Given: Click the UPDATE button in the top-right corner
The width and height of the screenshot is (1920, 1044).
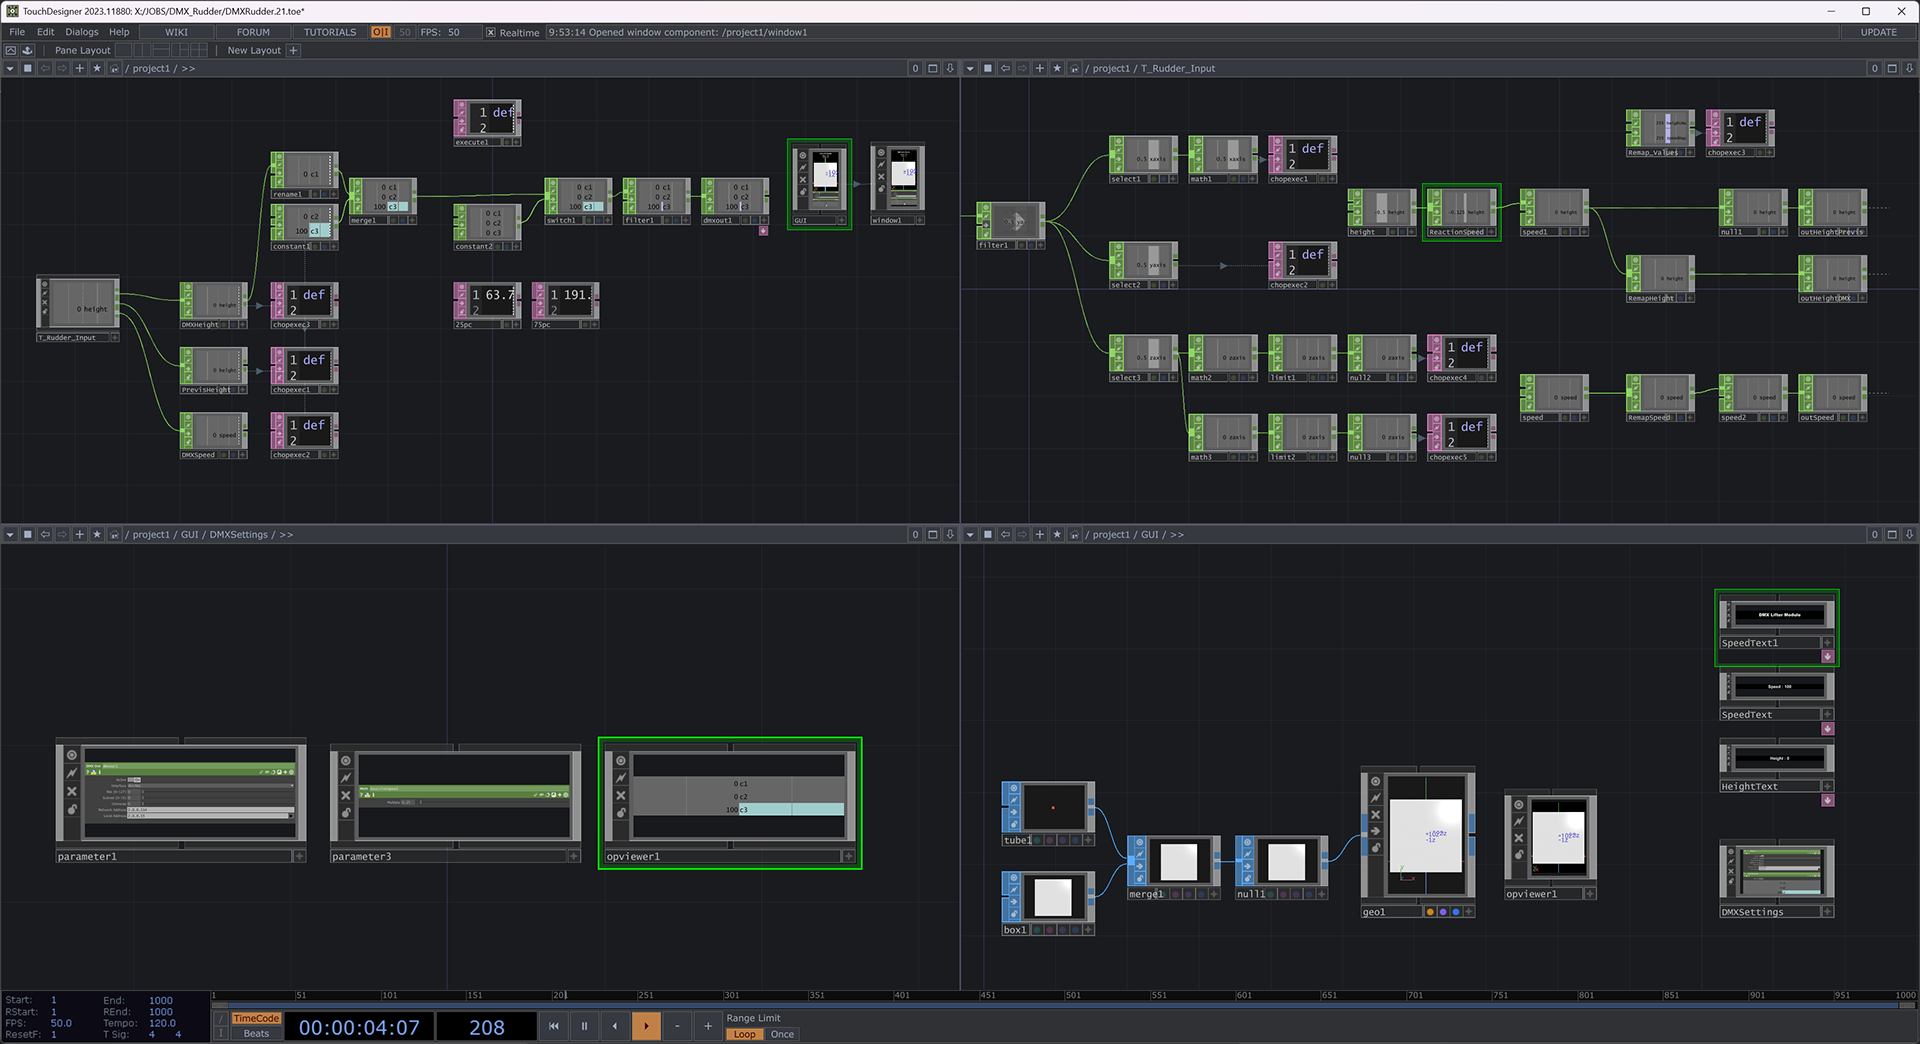Looking at the screenshot, I should pyautogui.click(x=1877, y=31).
